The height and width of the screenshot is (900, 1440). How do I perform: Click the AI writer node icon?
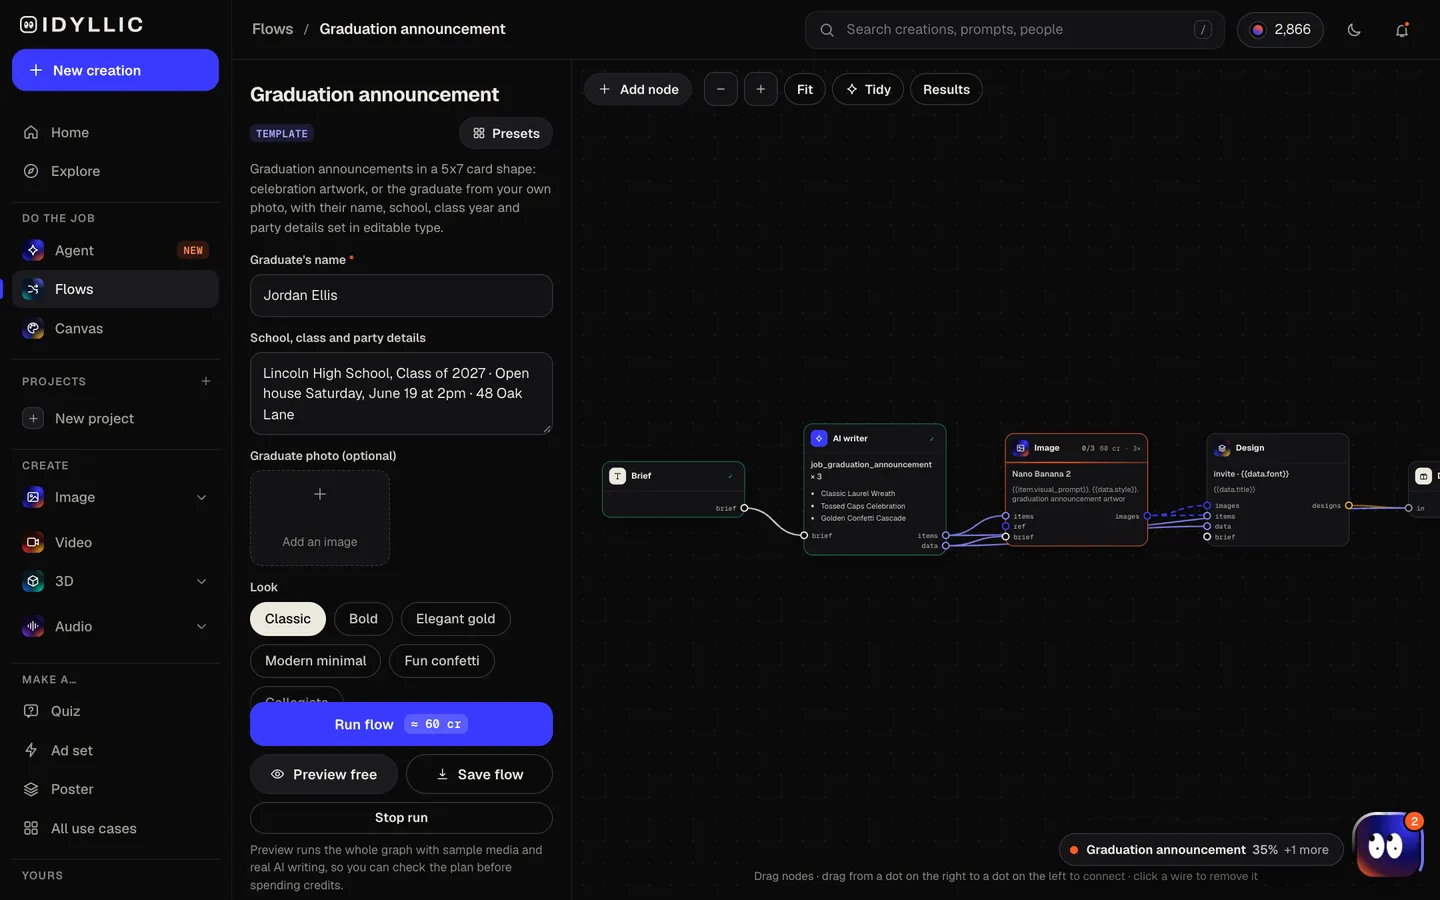[x=819, y=438]
